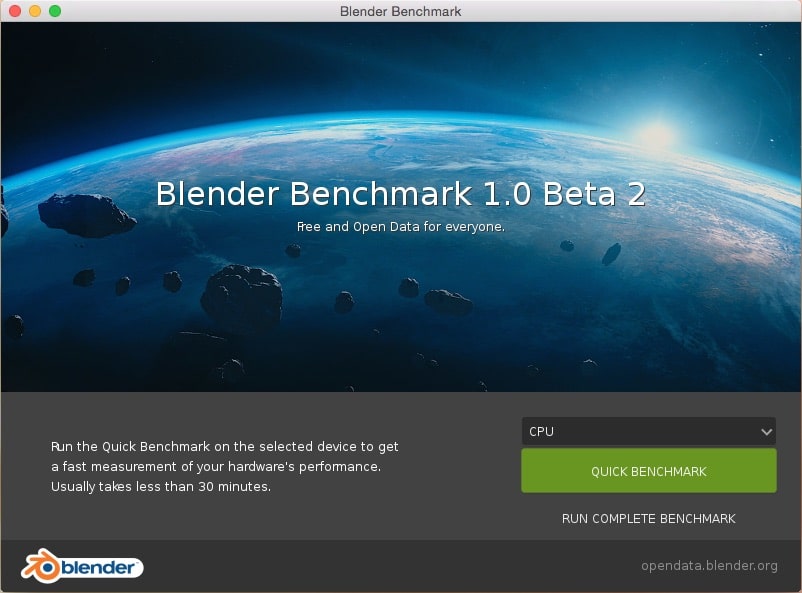
Task: Click the 'Usually takes less than 30 minutes' text
Action: point(161,486)
